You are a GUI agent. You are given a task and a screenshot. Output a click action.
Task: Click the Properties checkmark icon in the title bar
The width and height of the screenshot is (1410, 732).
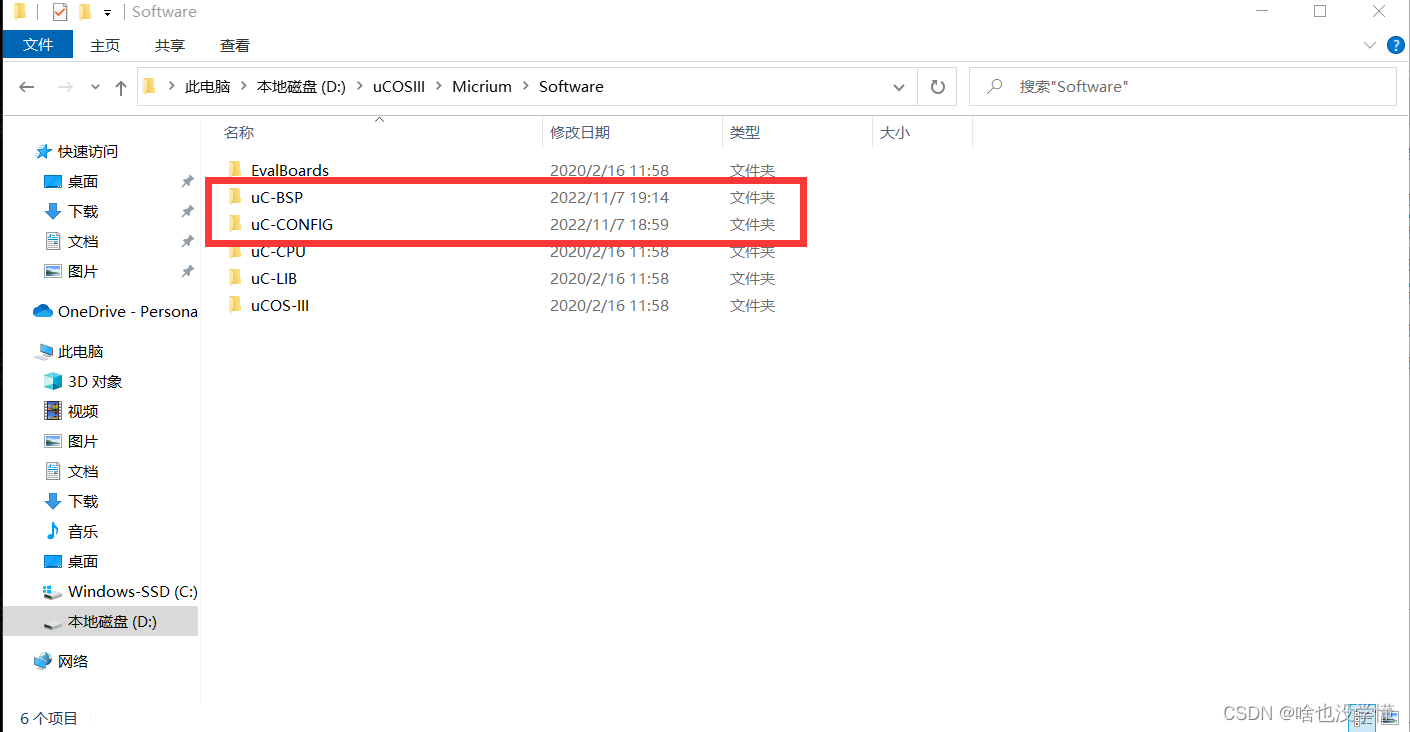59,12
